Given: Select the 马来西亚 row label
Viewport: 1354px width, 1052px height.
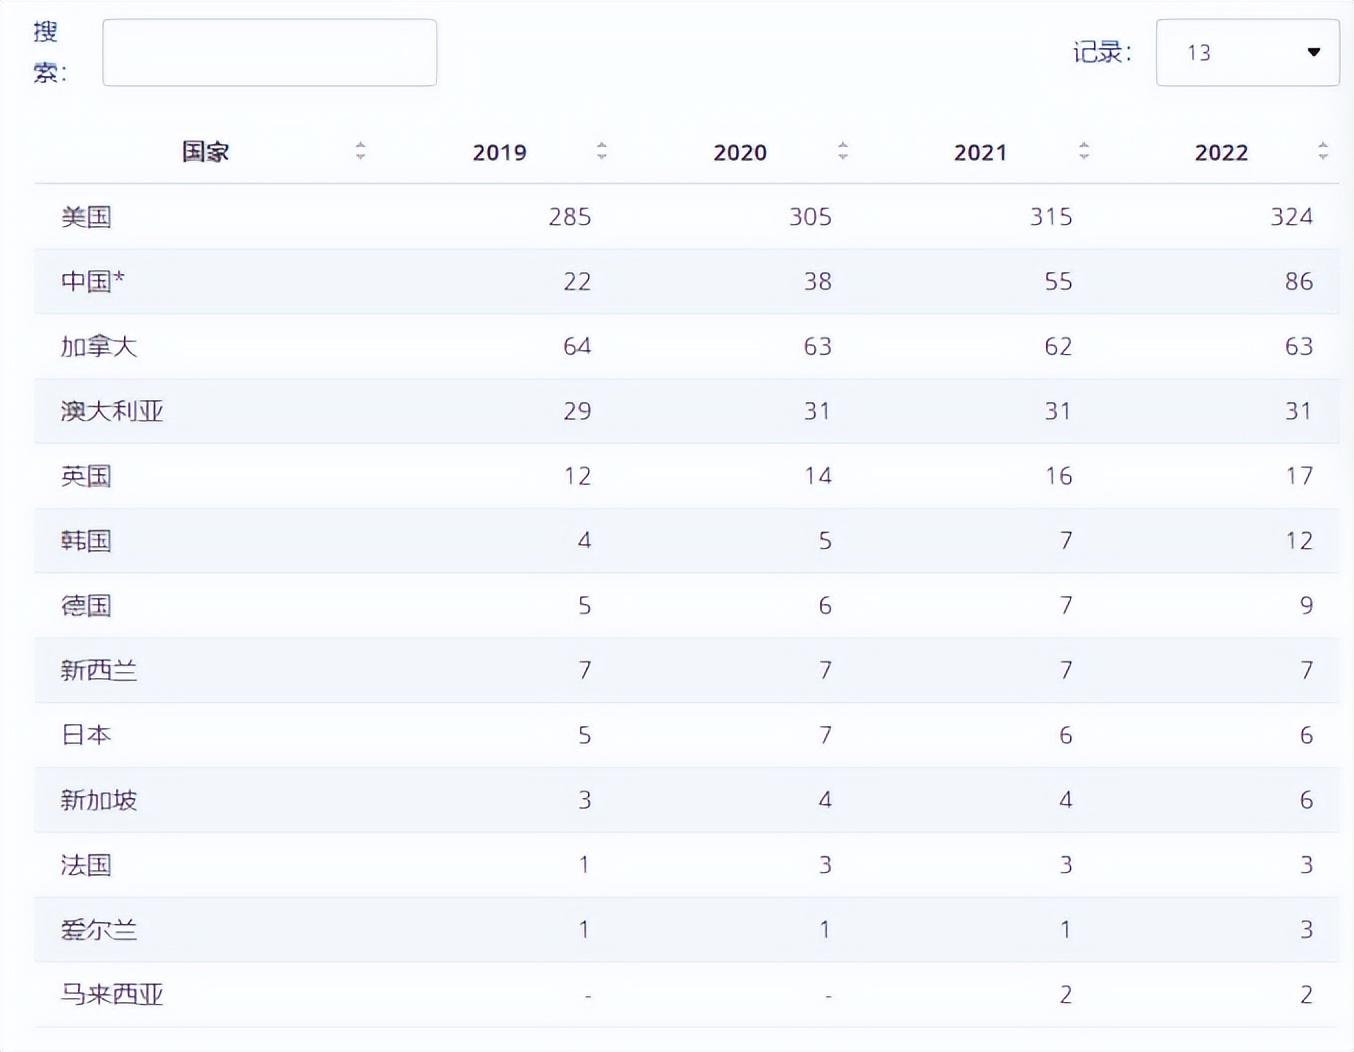Looking at the screenshot, I should (x=111, y=994).
